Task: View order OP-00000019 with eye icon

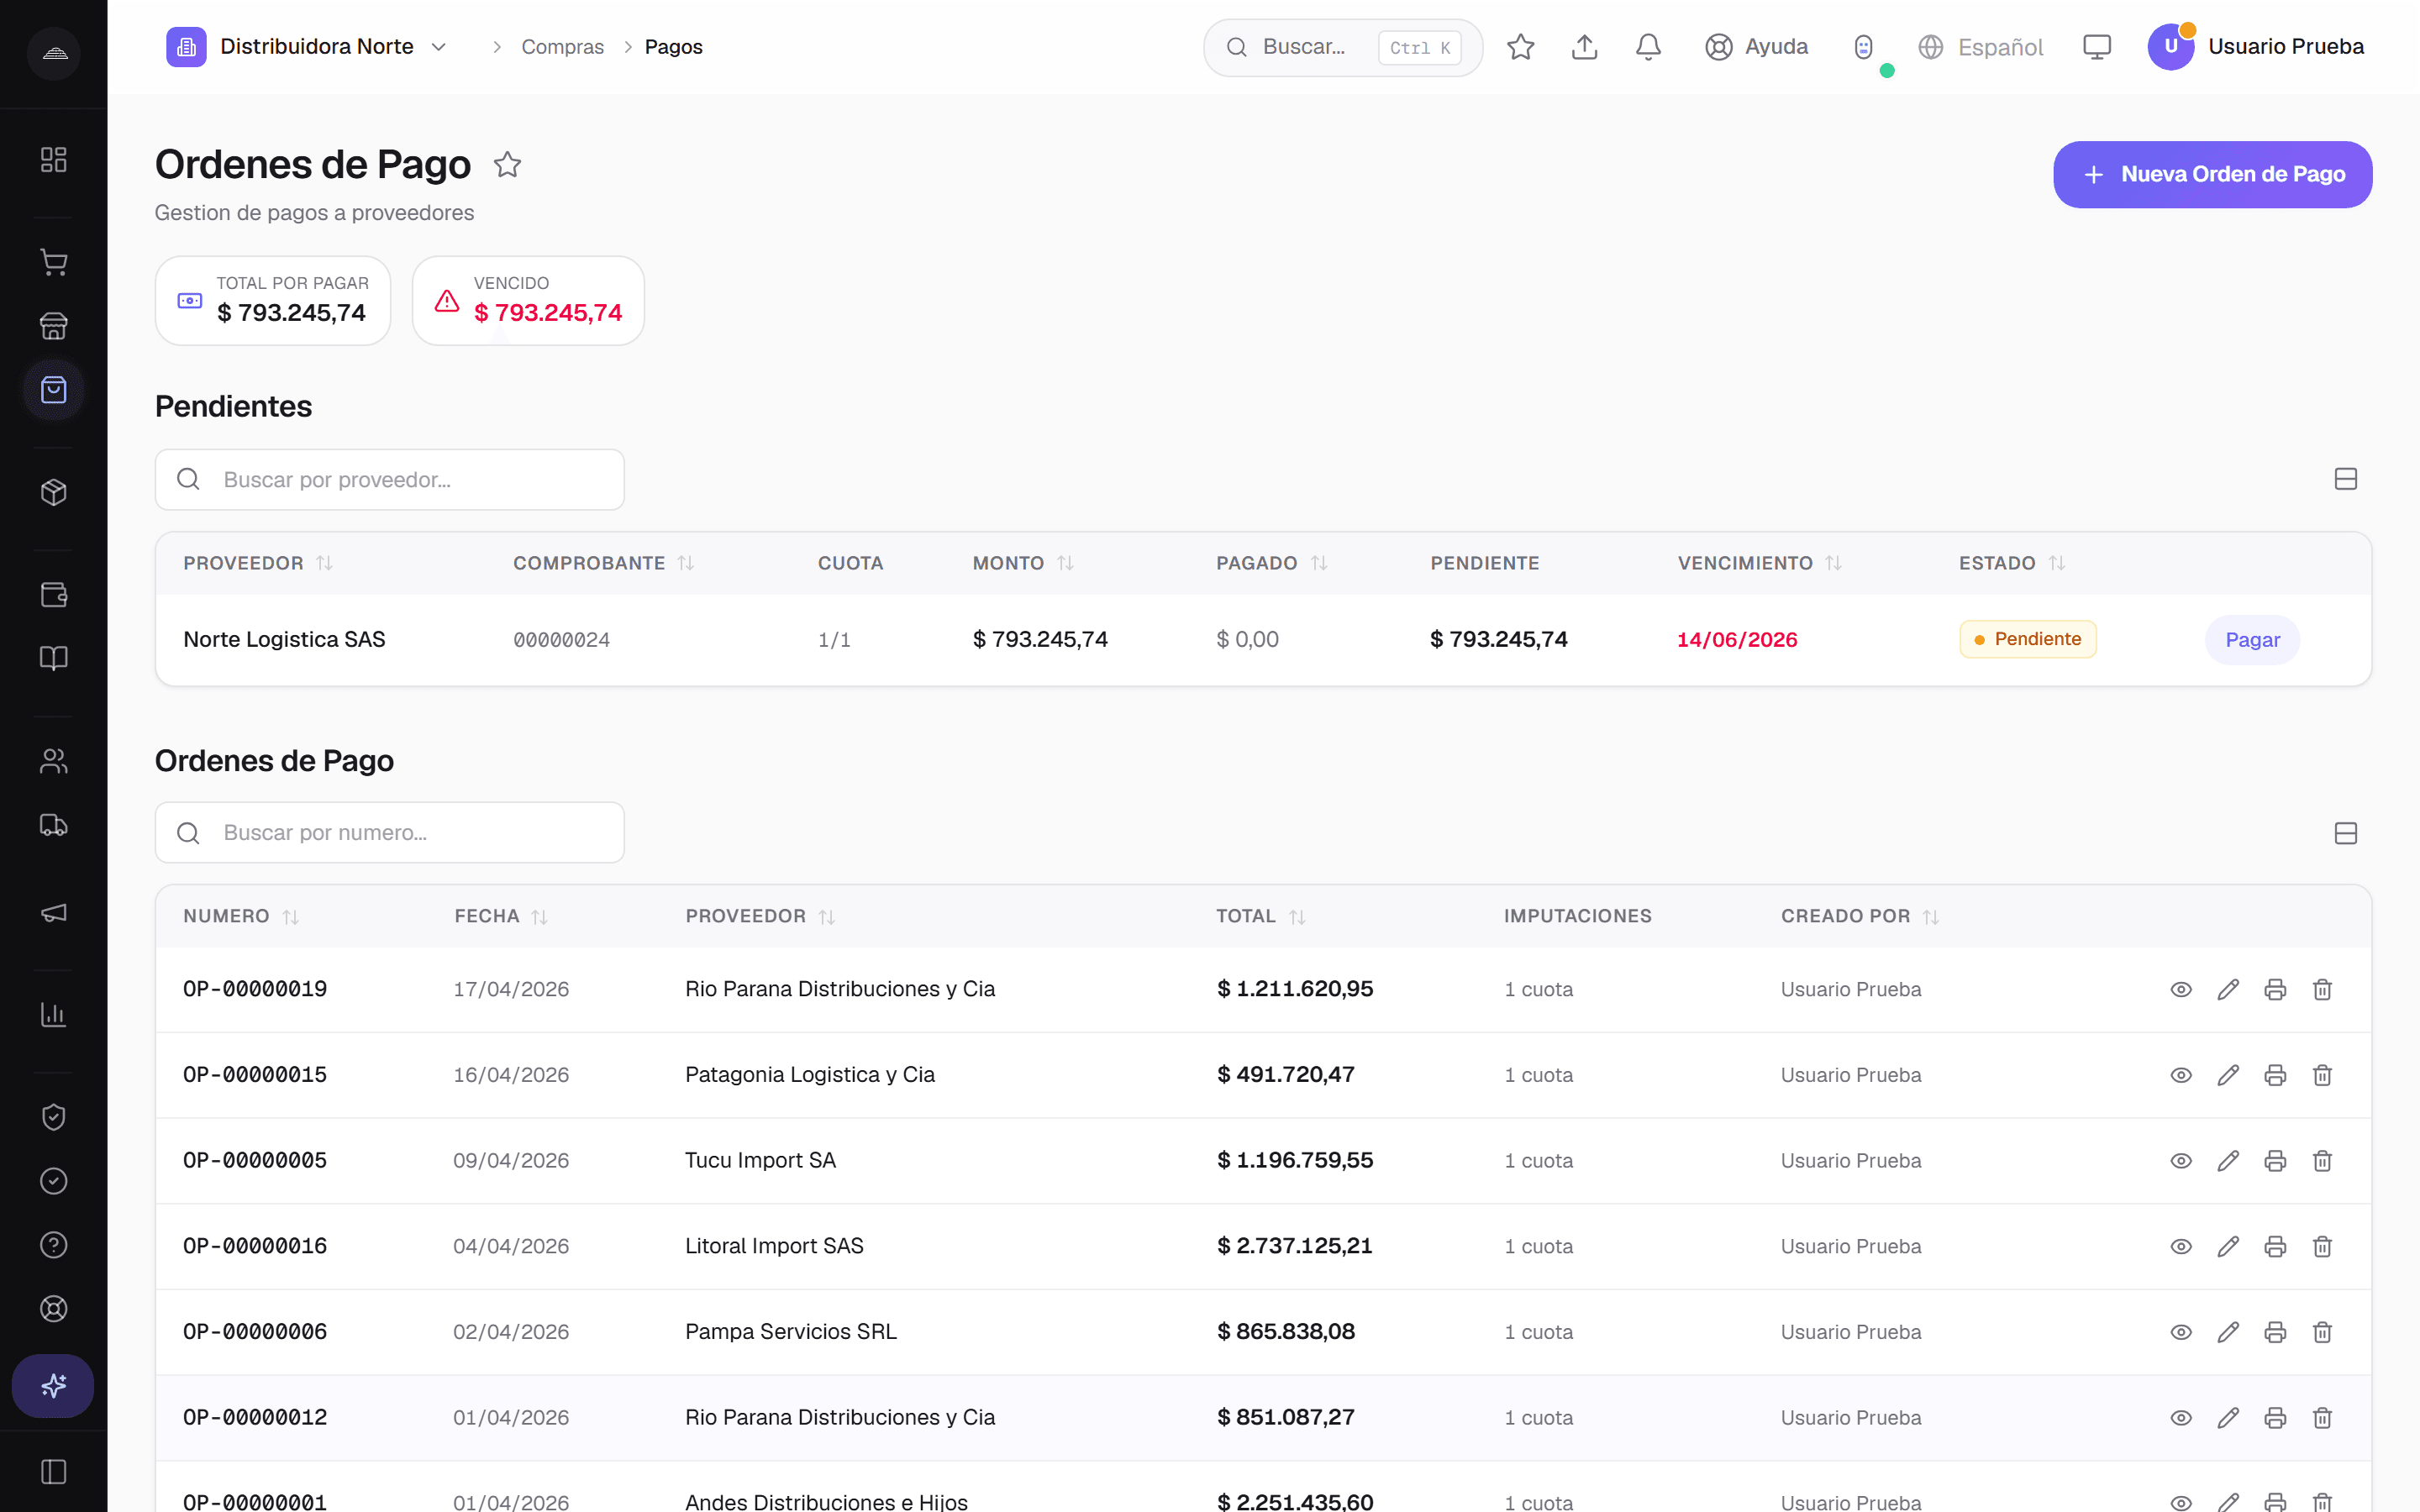Action: pos(2181,989)
